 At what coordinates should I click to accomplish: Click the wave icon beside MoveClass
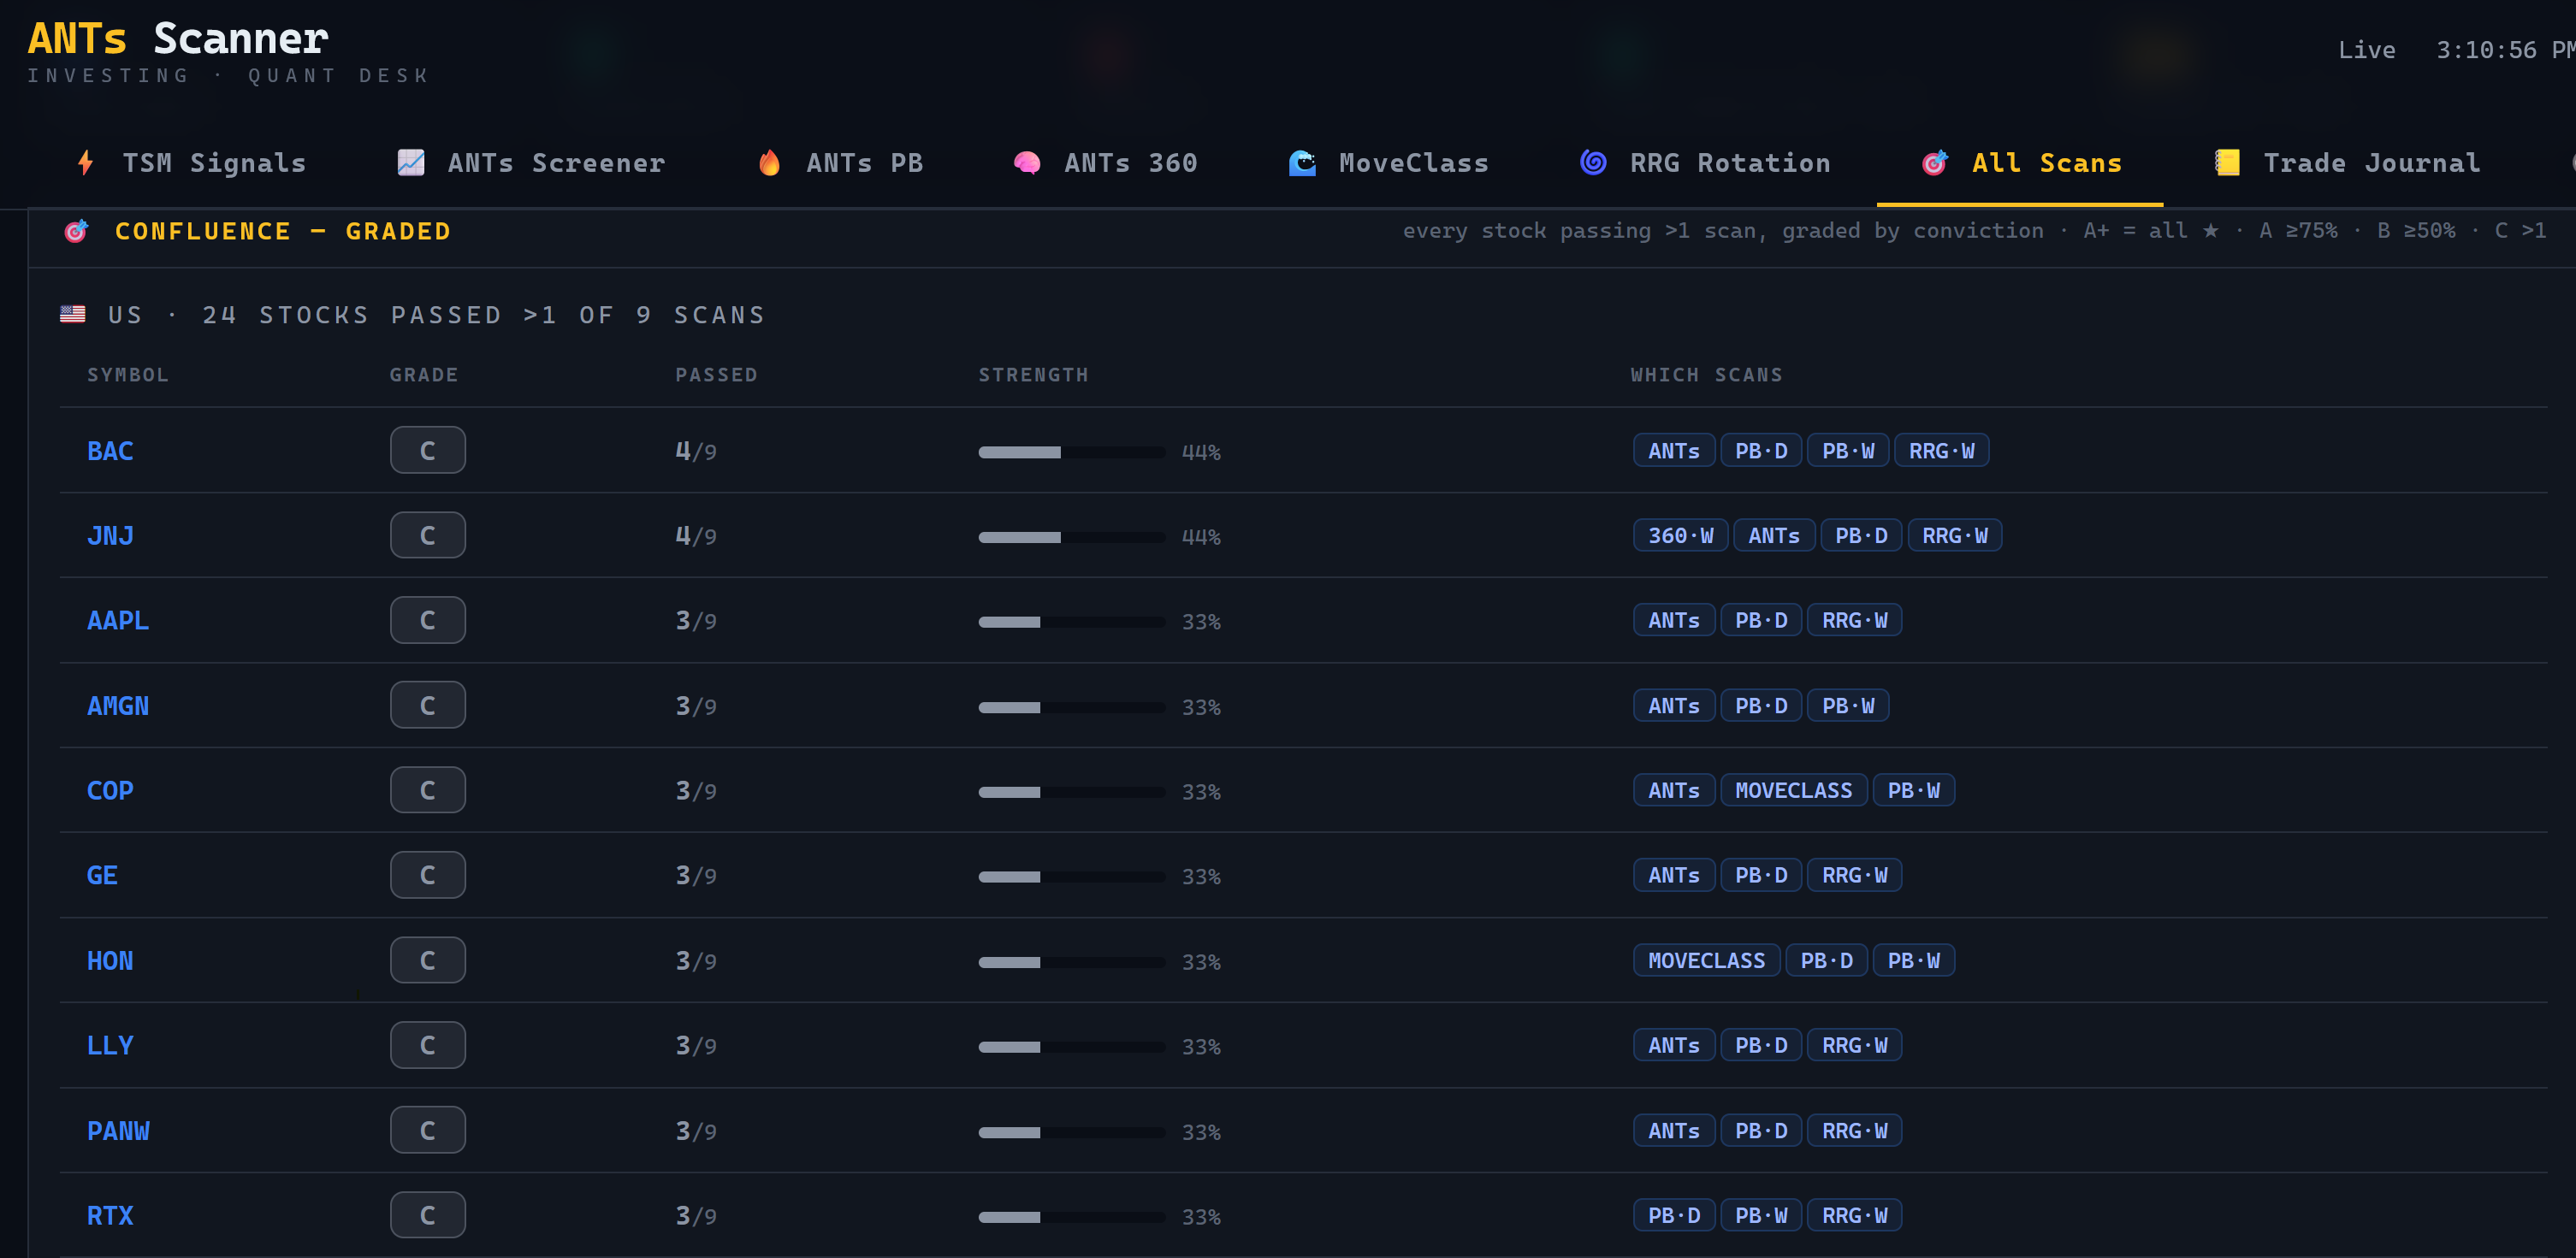tap(1302, 163)
